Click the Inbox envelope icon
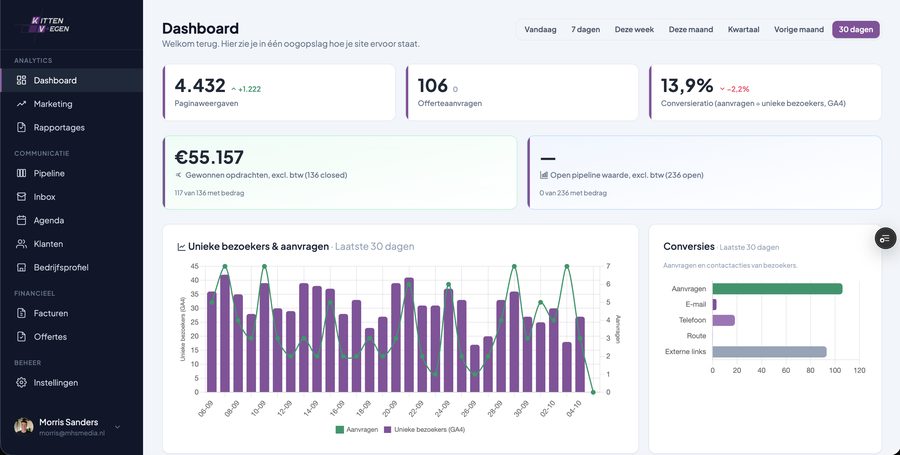Viewport: 900px width, 455px height. pos(21,197)
